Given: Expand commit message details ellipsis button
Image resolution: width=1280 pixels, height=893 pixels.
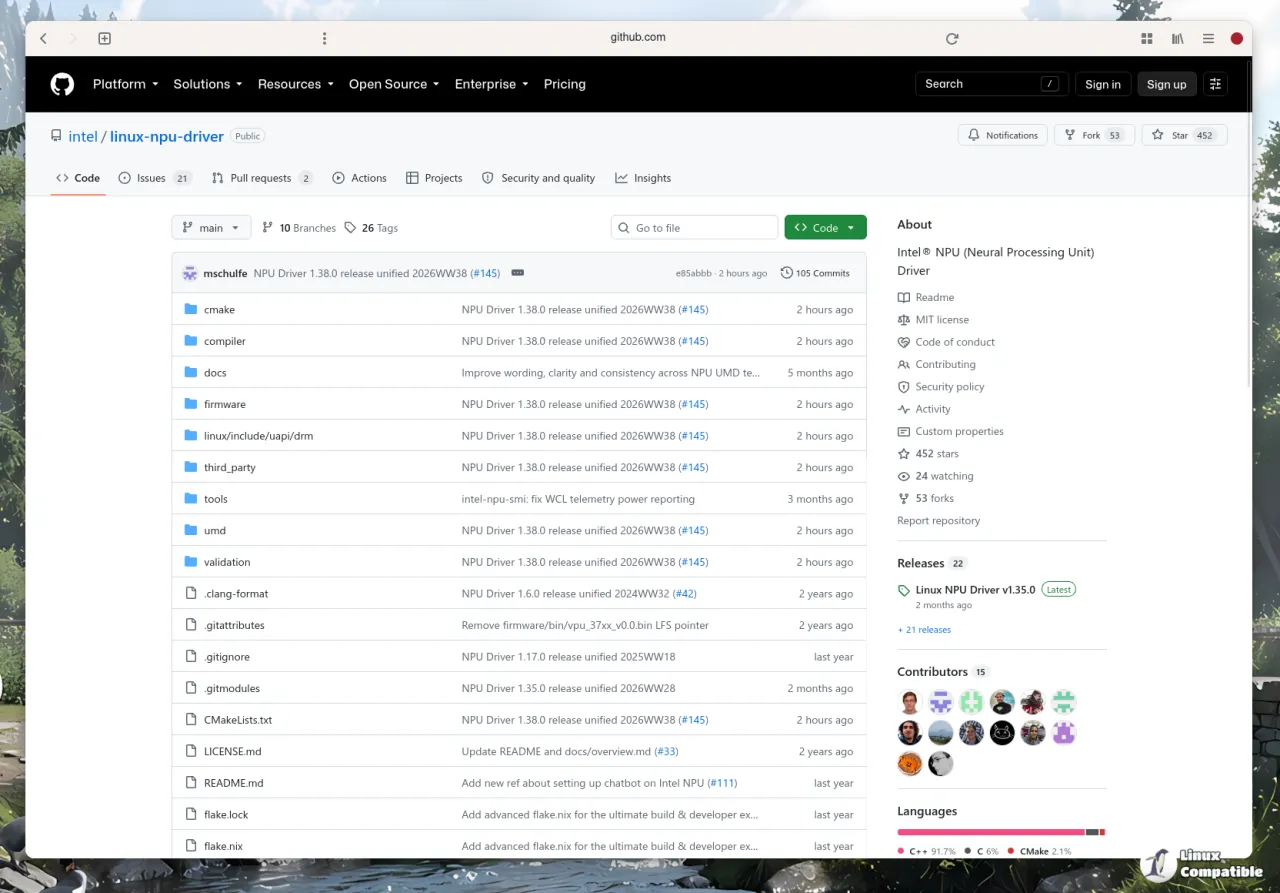Looking at the screenshot, I should coord(518,273).
